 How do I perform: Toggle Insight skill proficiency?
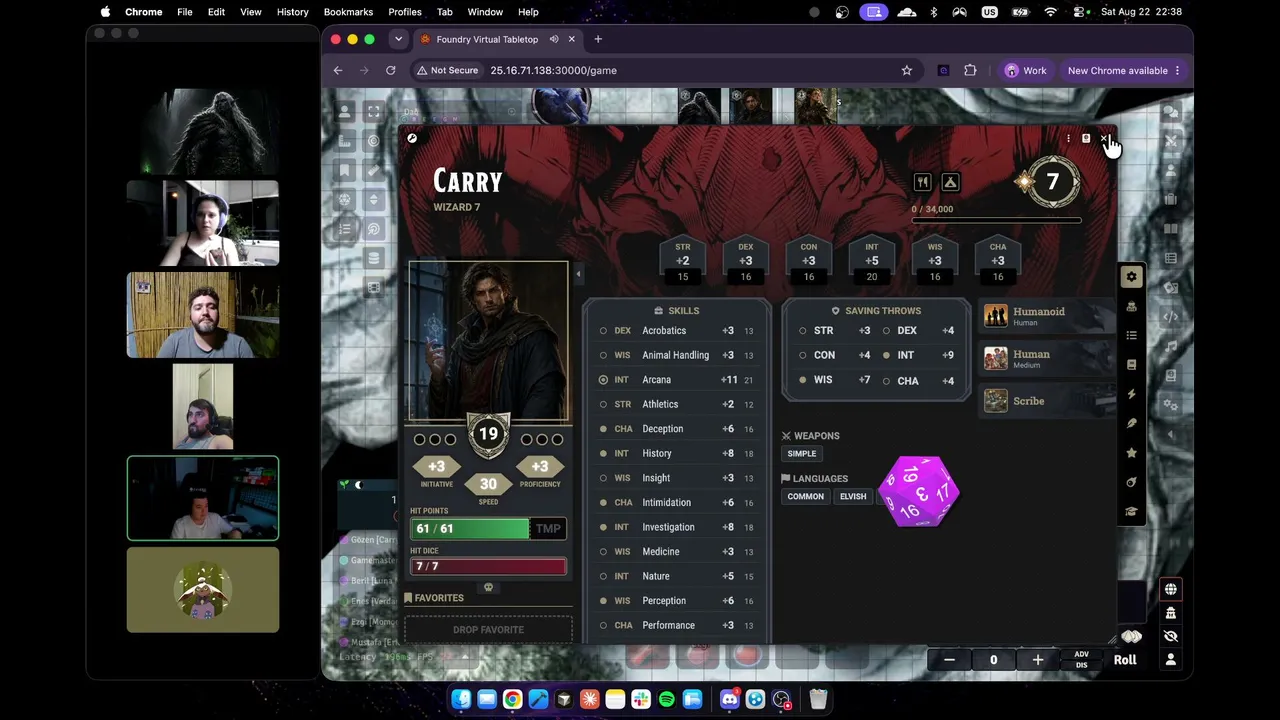pyautogui.click(x=603, y=478)
